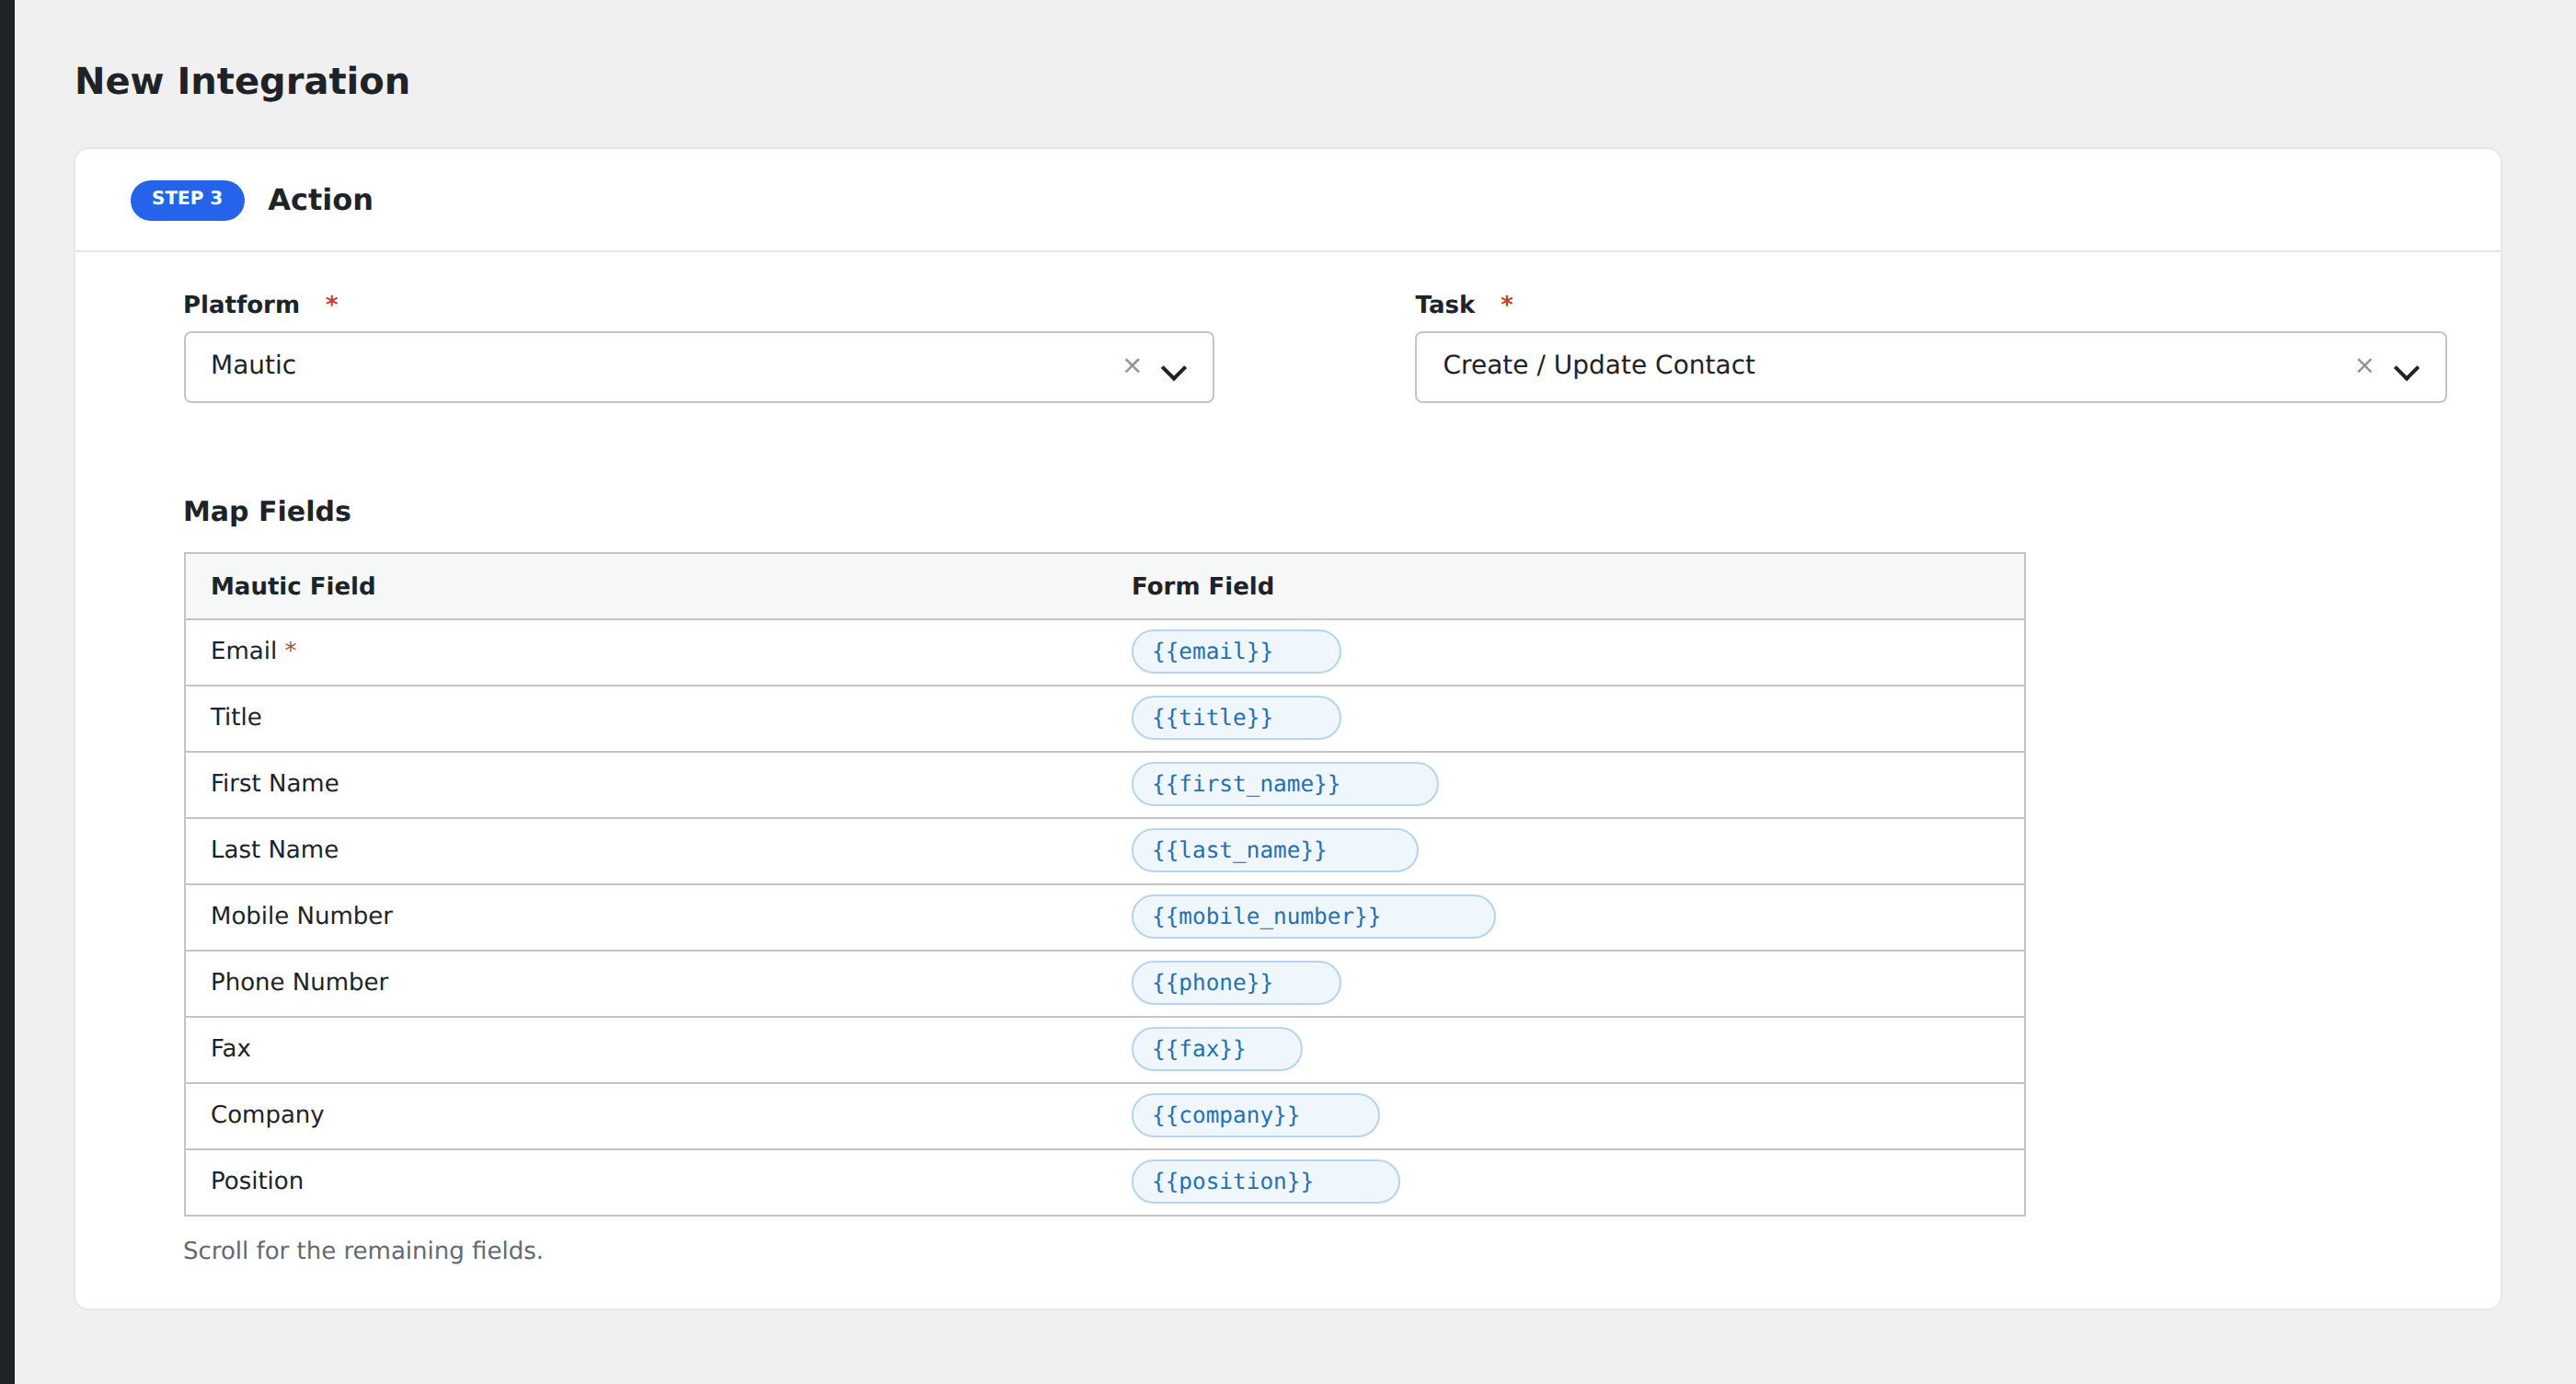
Task: Select the {{first_name}} form field input
Action: pyautogui.click(x=1285, y=784)
